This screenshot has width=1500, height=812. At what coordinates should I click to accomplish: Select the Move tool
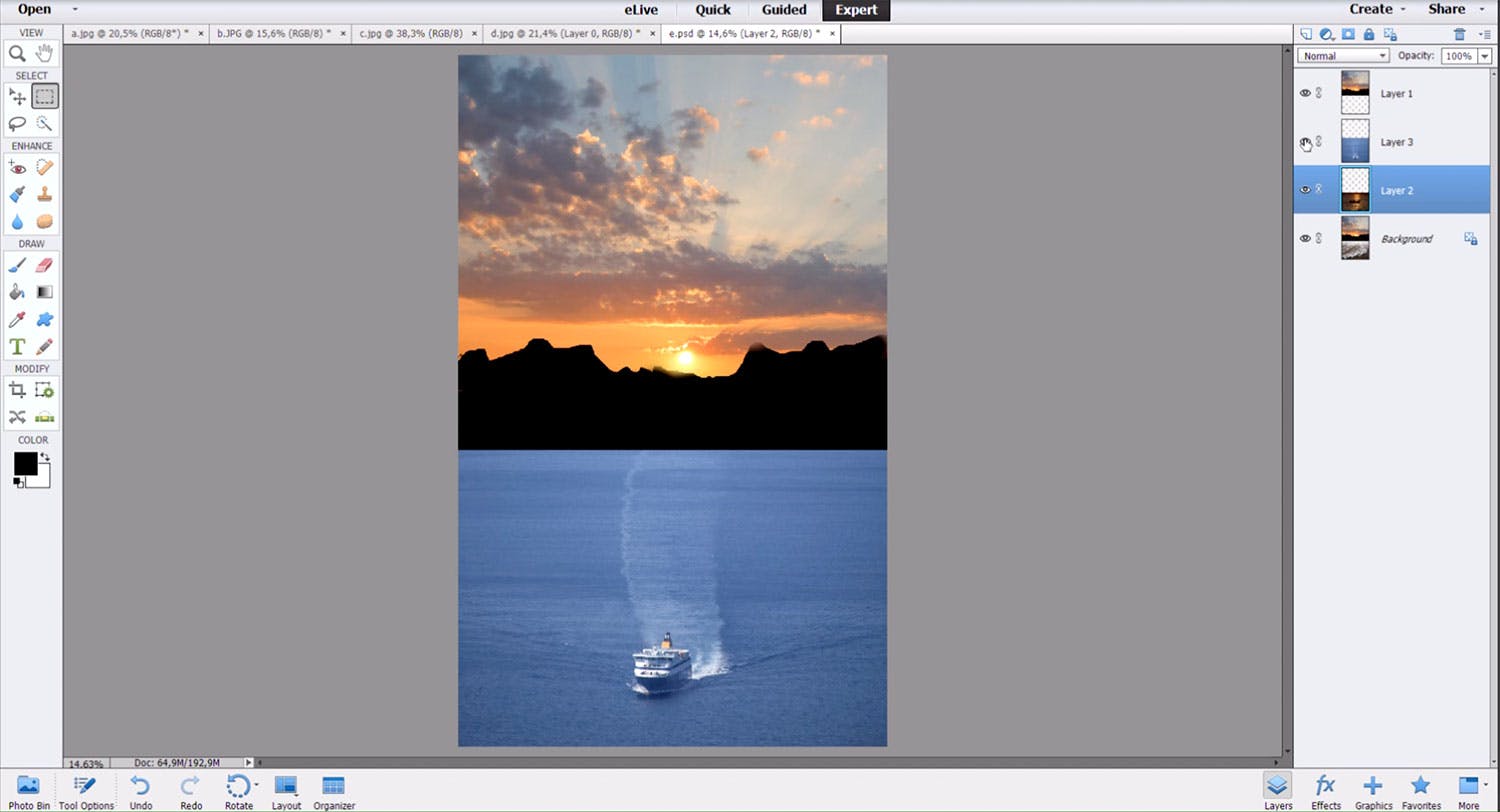click(x=17, y=96)
